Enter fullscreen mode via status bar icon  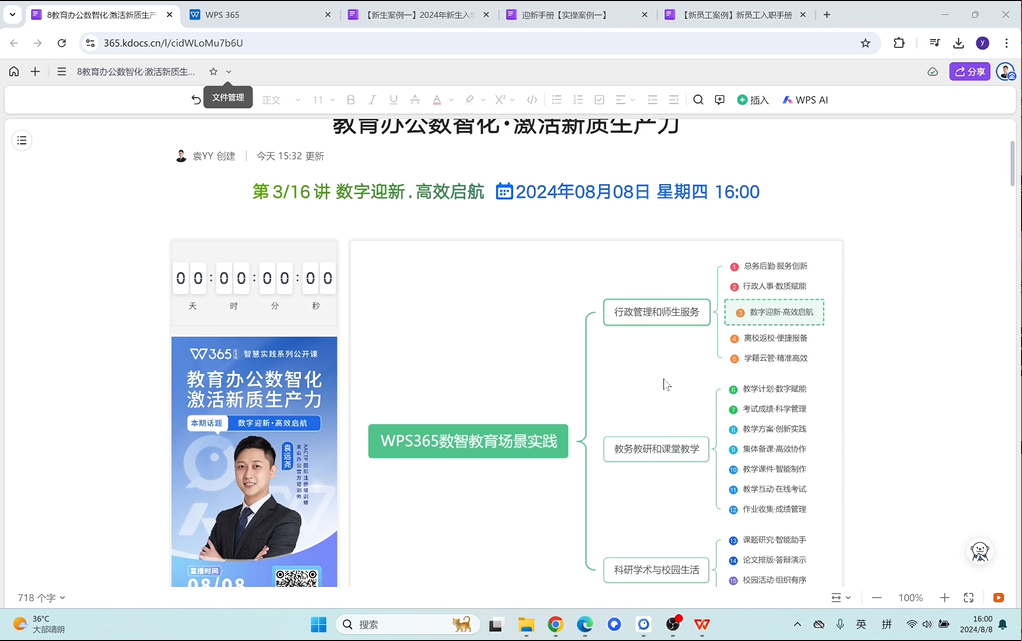click(968, 598)
